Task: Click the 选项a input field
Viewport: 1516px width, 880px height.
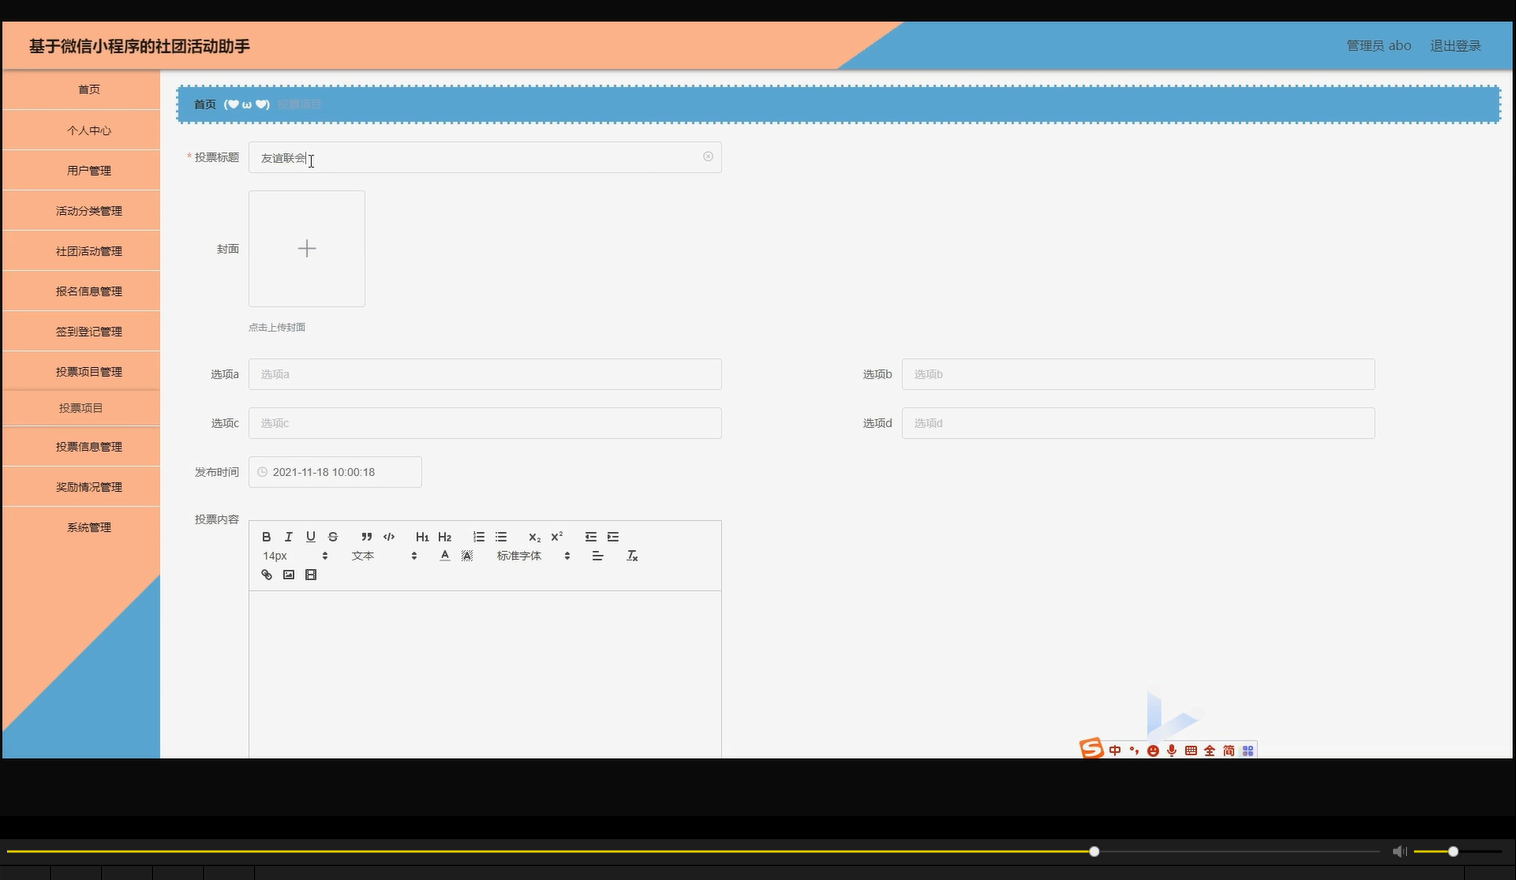Action: click(485, 374)
